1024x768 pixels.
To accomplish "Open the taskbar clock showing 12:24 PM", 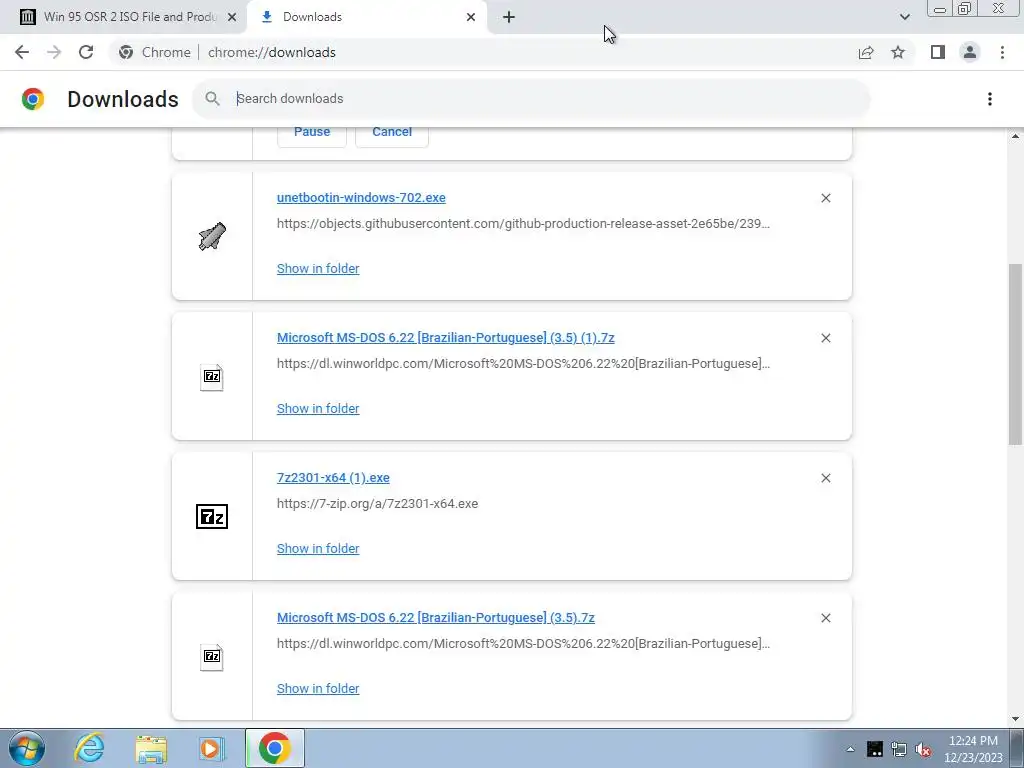I will (973, 749).
